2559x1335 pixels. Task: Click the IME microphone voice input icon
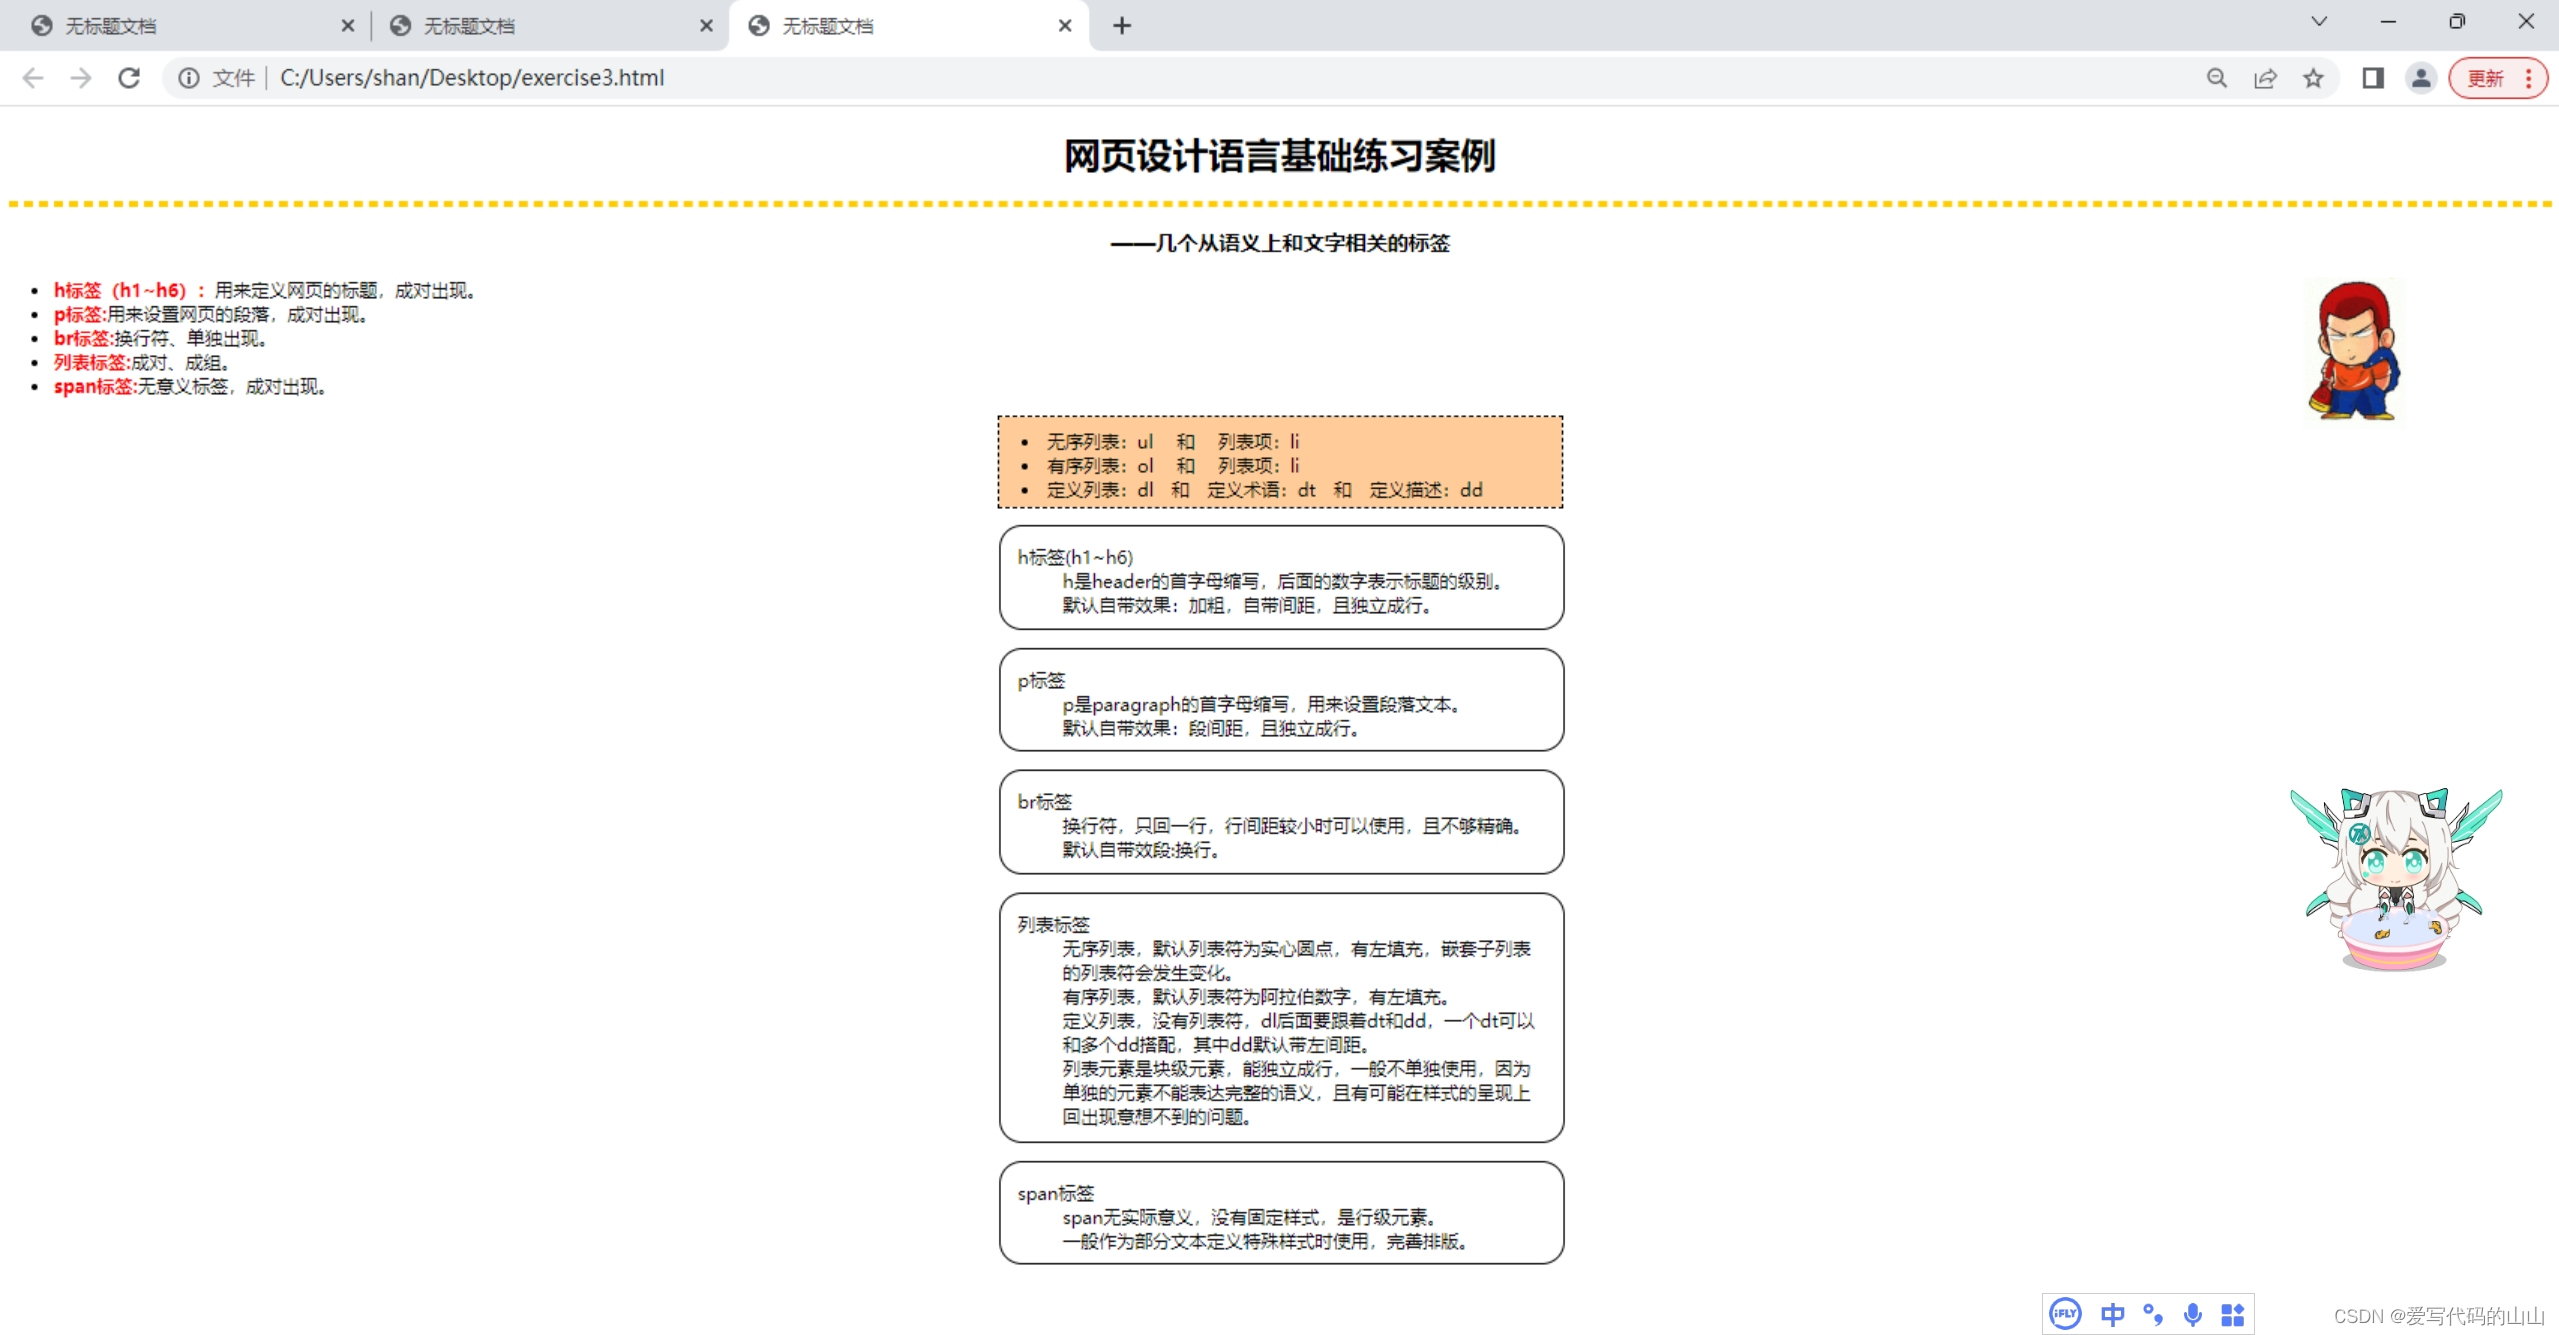click(x=2193, y=1314)
